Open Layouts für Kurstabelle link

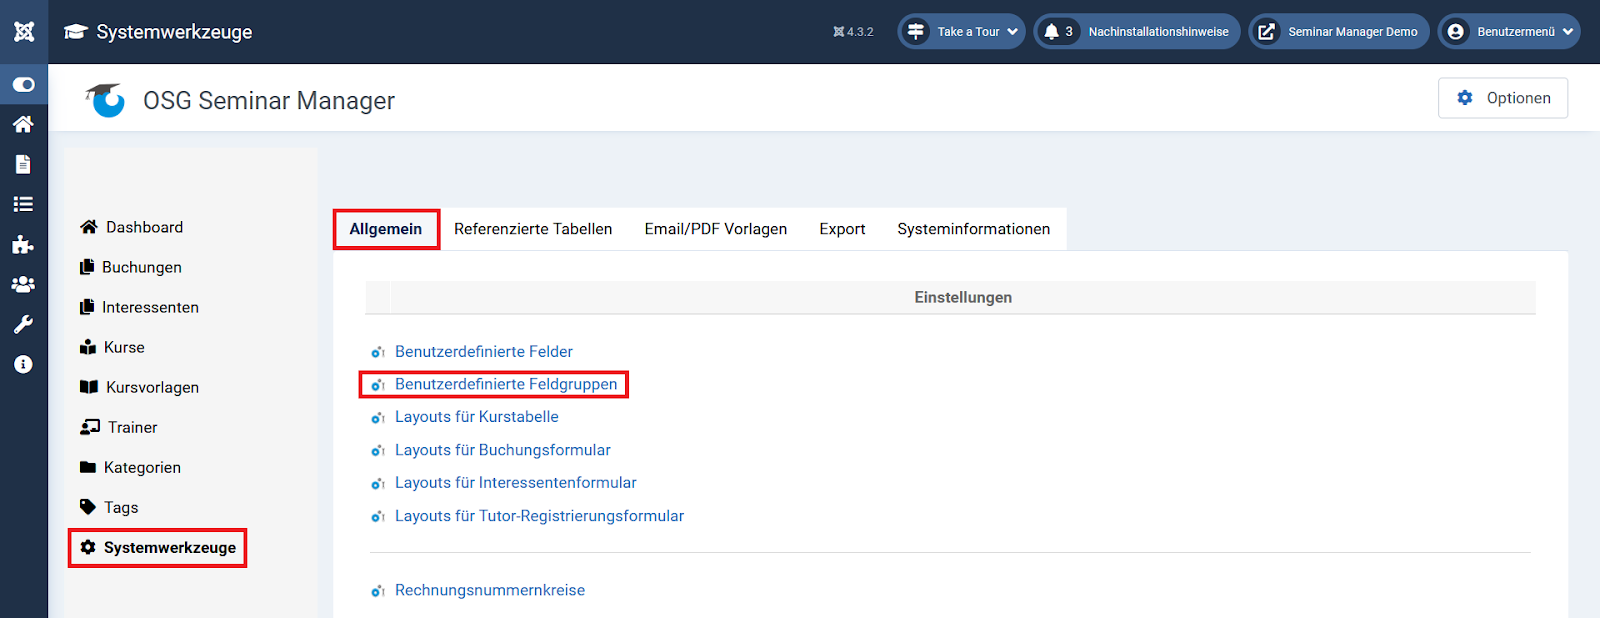(x=477, y=417)
